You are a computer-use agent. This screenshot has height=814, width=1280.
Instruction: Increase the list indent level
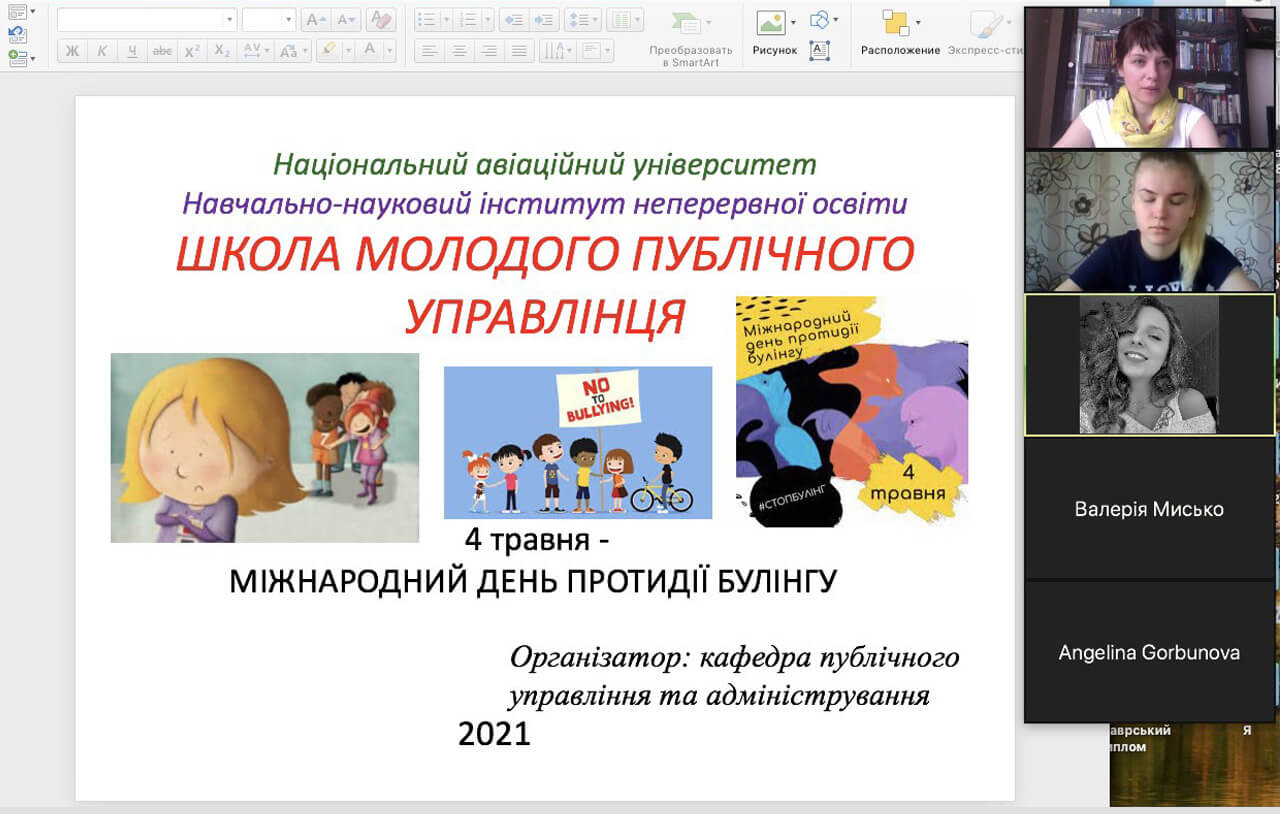click(x=545, y=20)
